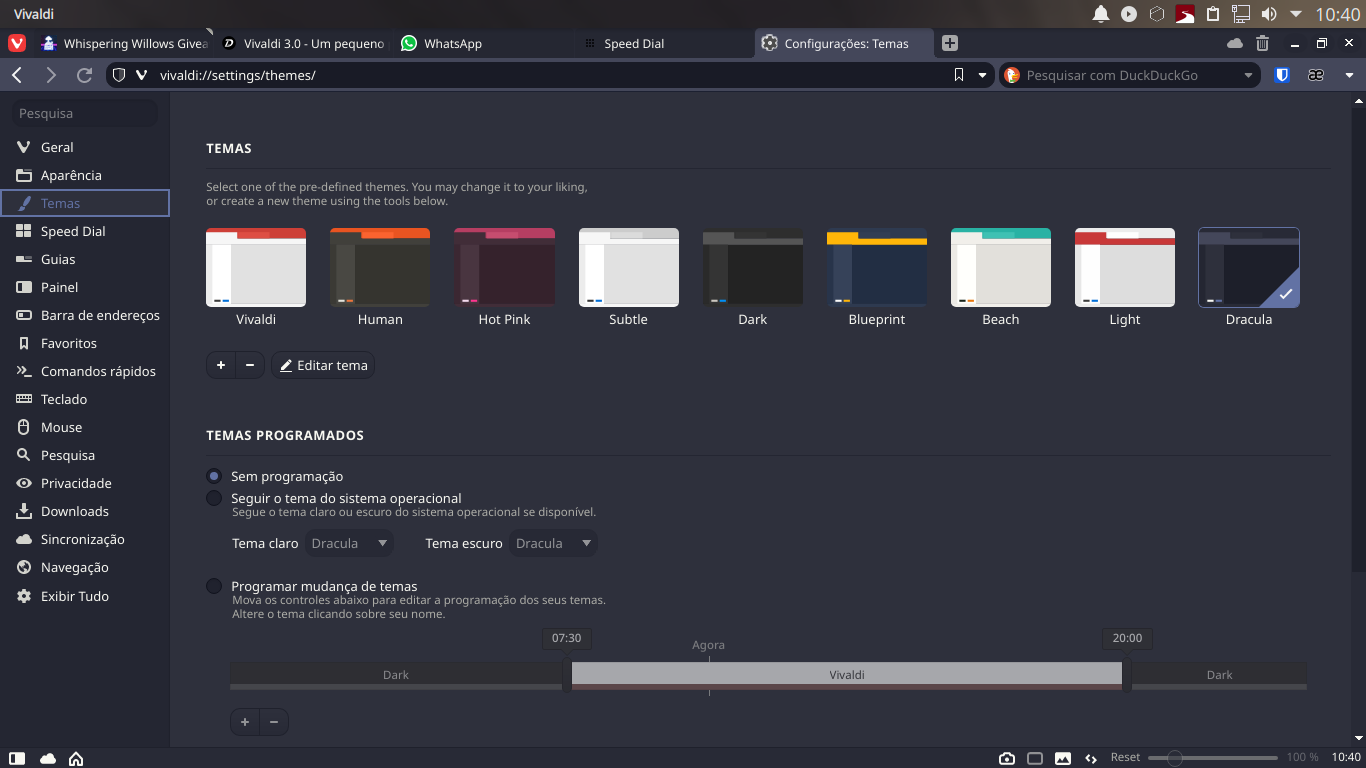
Task: Switch to Speed Dial tab
Action: point(664,43)
